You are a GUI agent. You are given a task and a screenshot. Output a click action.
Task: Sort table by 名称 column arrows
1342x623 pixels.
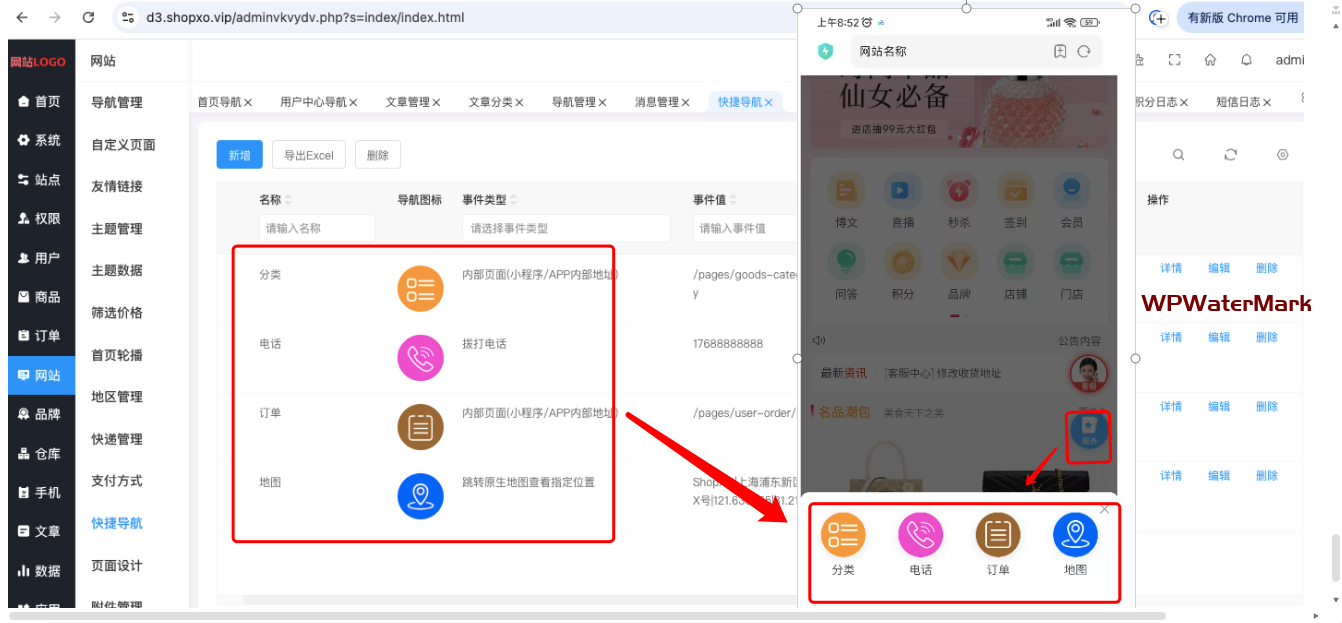point(289,200)
